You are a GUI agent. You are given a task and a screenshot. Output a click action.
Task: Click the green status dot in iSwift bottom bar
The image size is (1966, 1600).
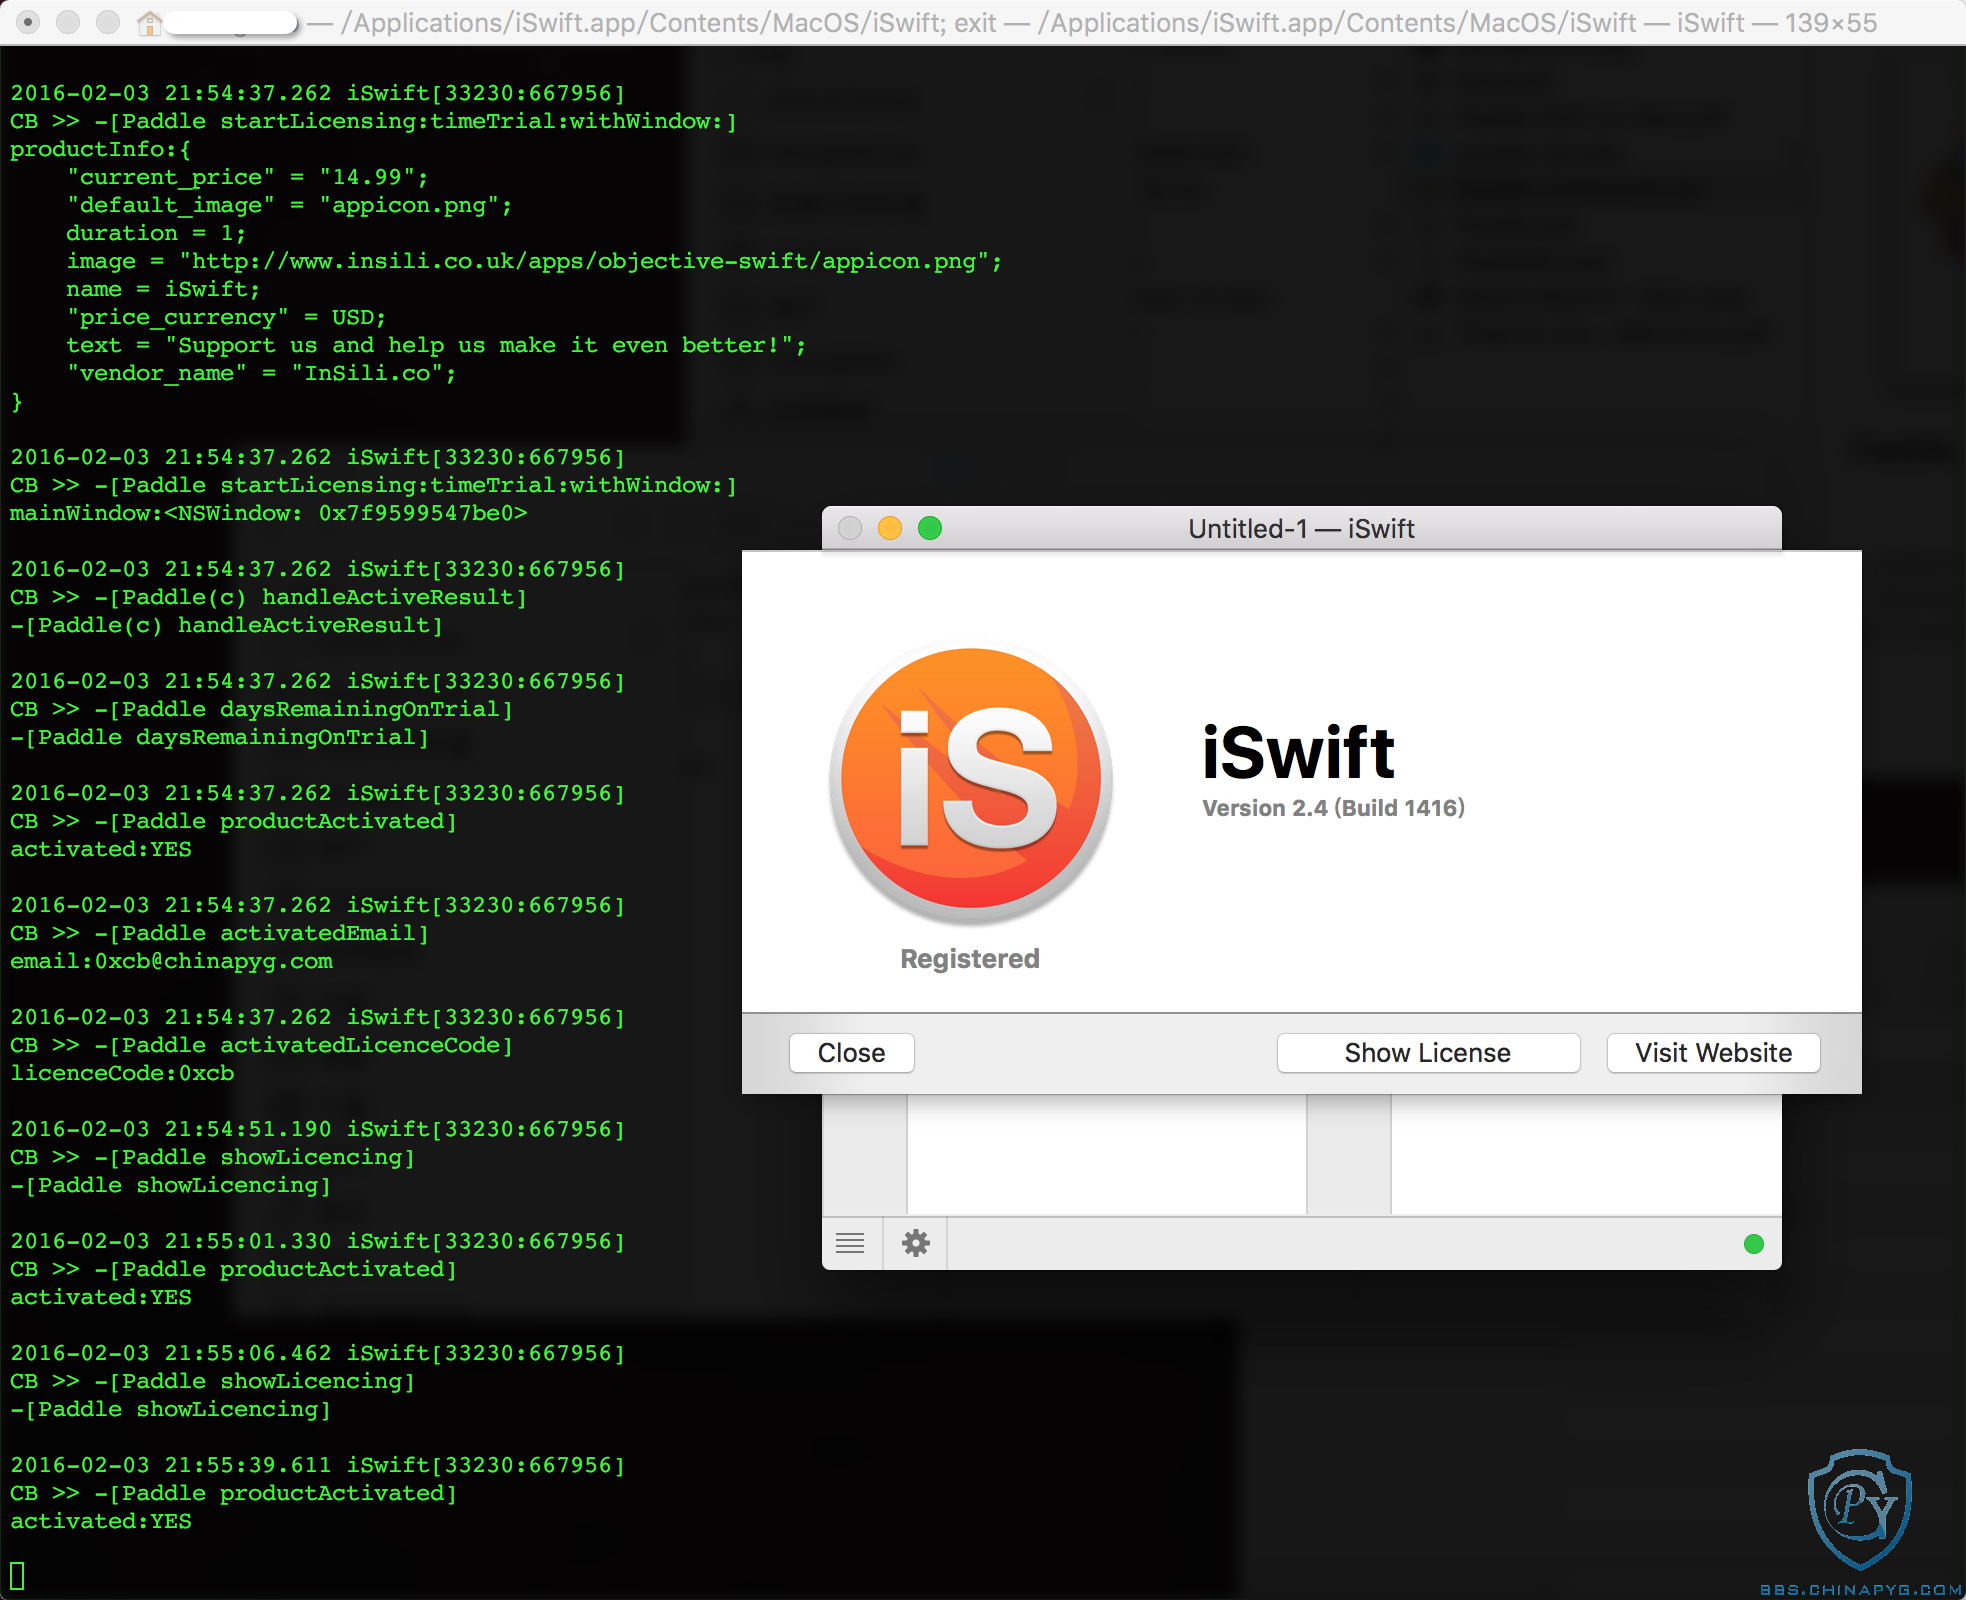(1753, 1243)
